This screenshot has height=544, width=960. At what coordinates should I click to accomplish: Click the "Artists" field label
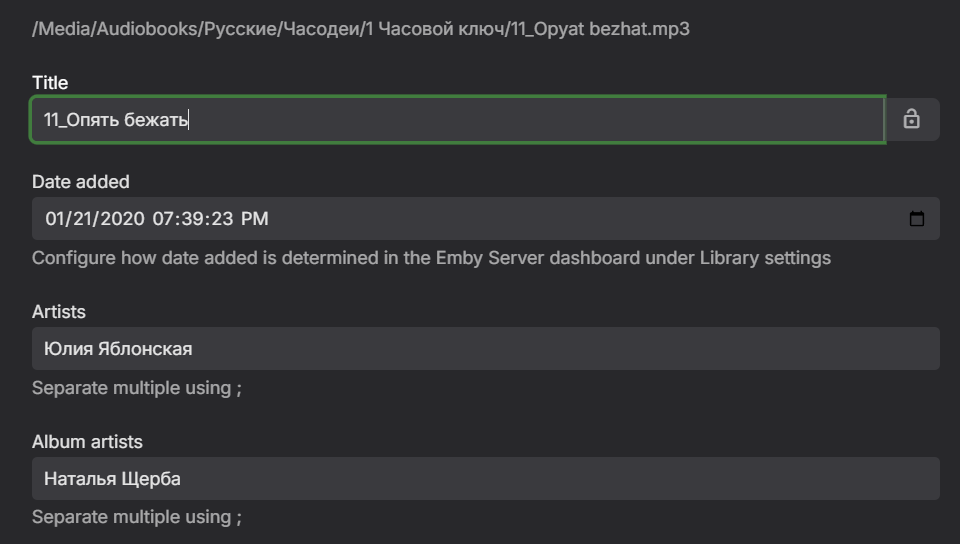click(59, 312)
